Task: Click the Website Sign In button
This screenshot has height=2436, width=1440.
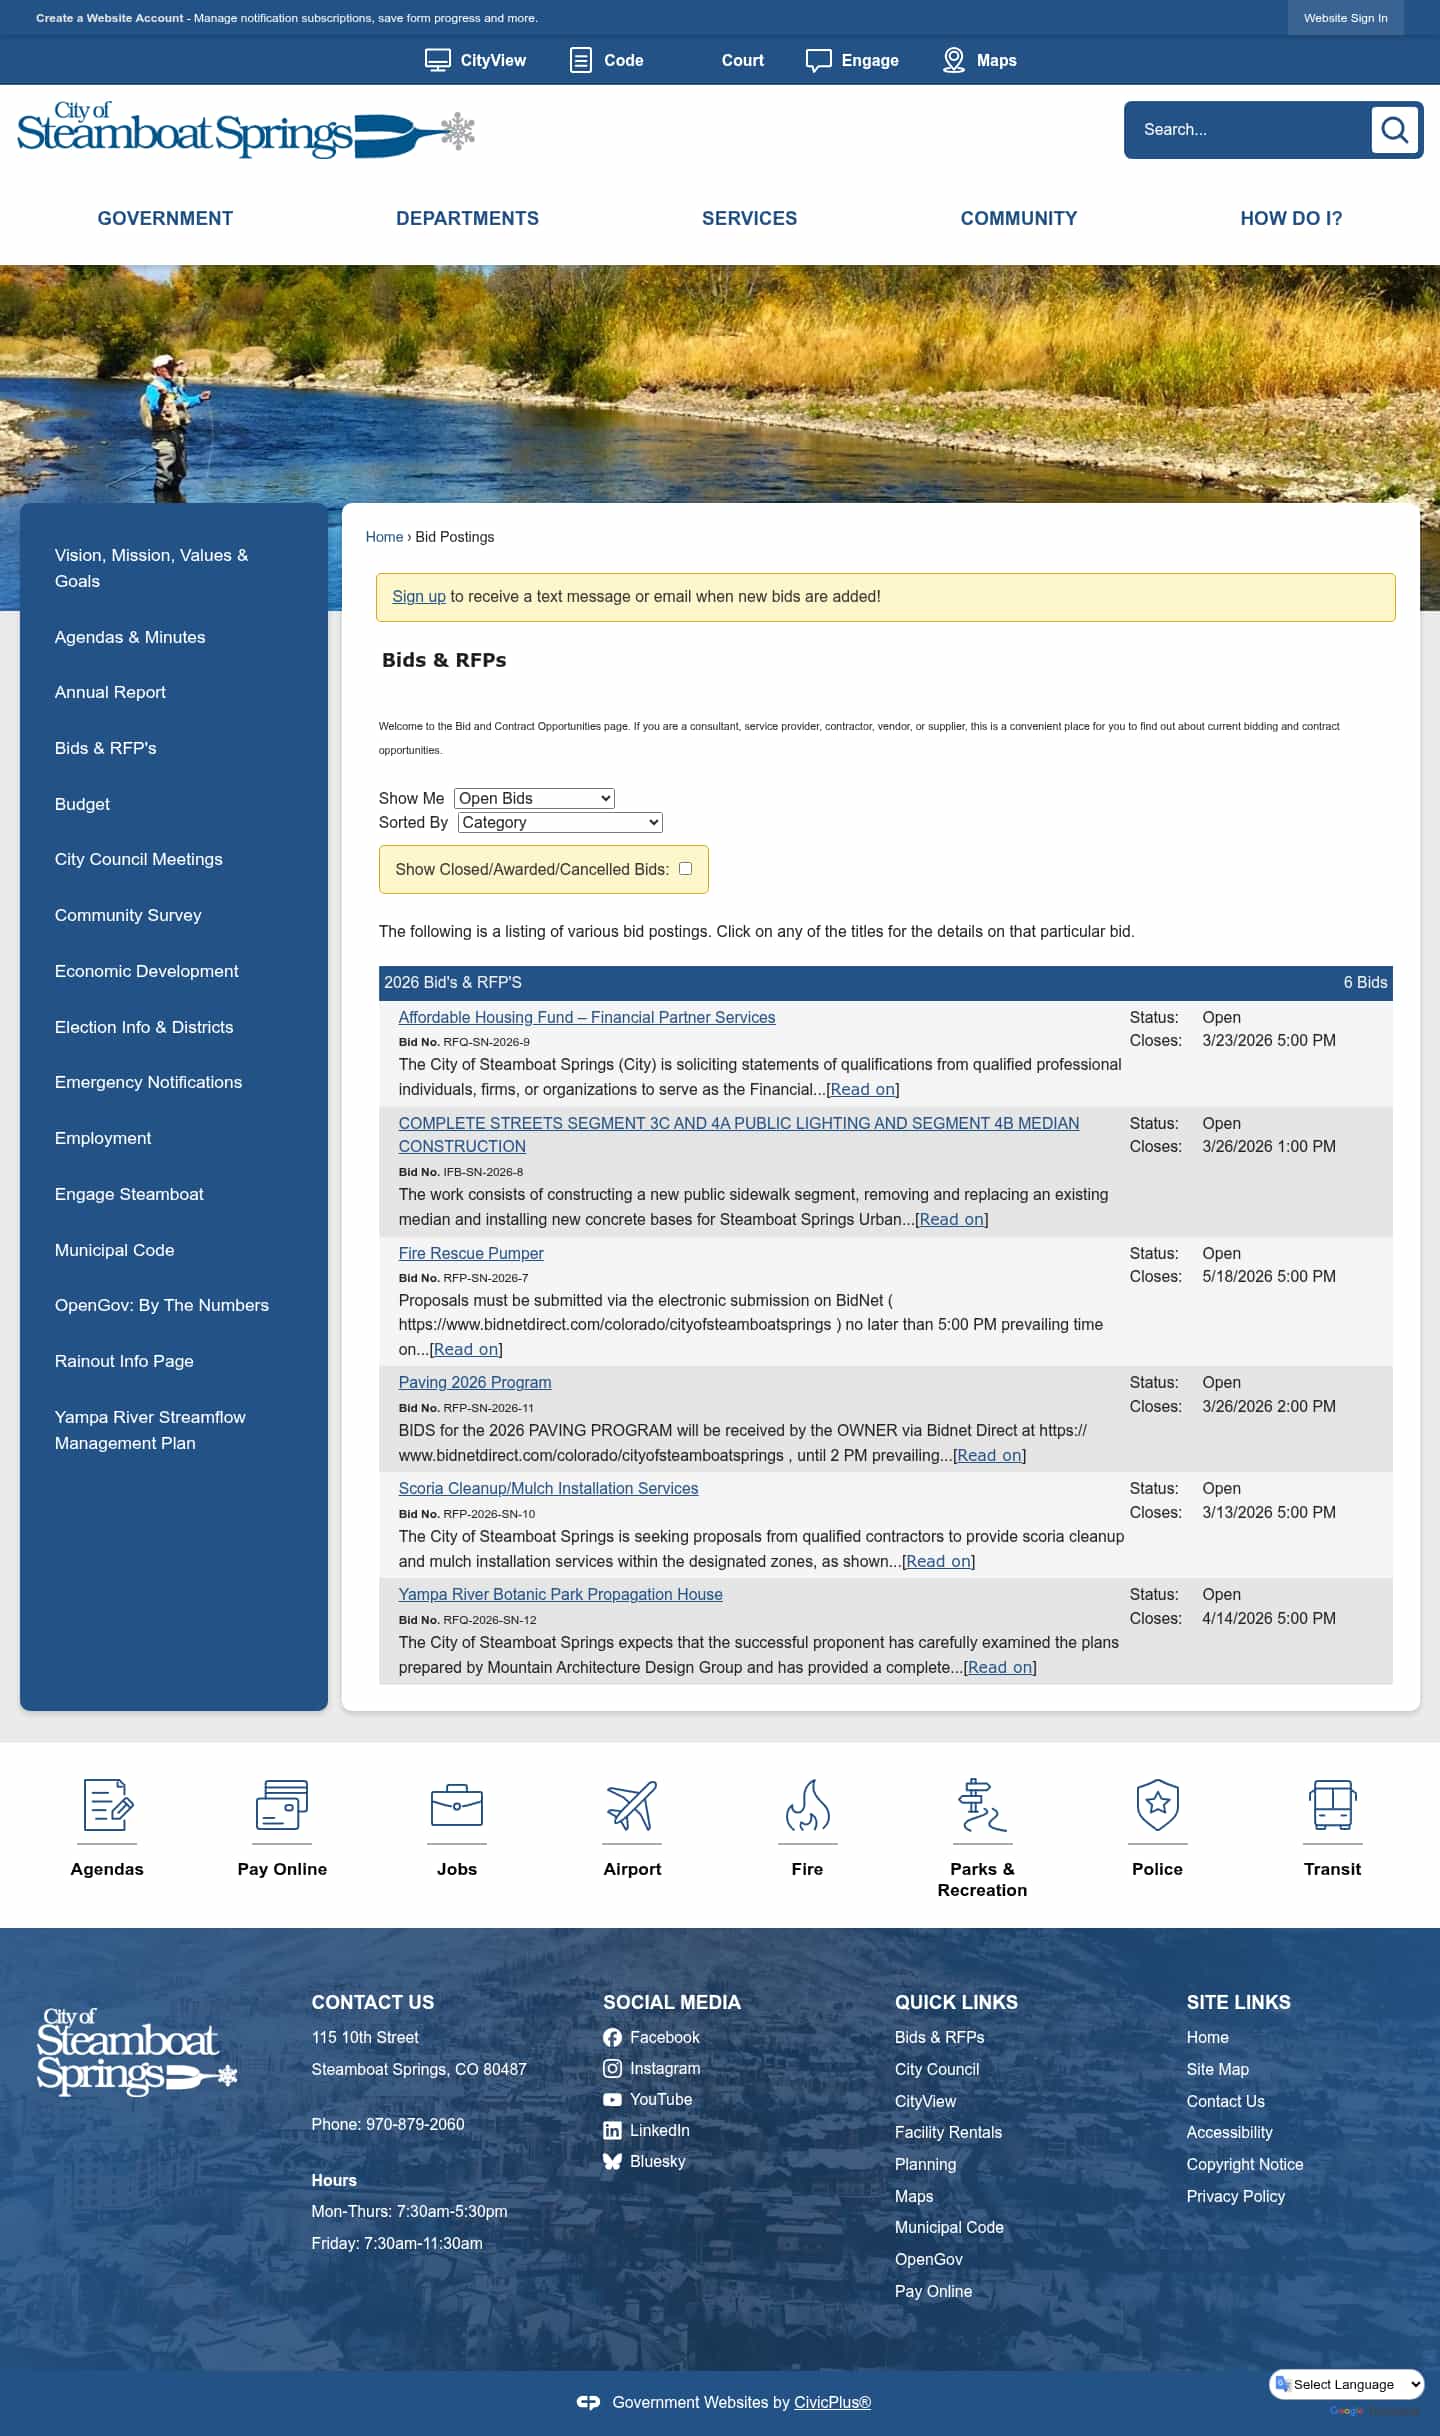Action: (1345, 18)
